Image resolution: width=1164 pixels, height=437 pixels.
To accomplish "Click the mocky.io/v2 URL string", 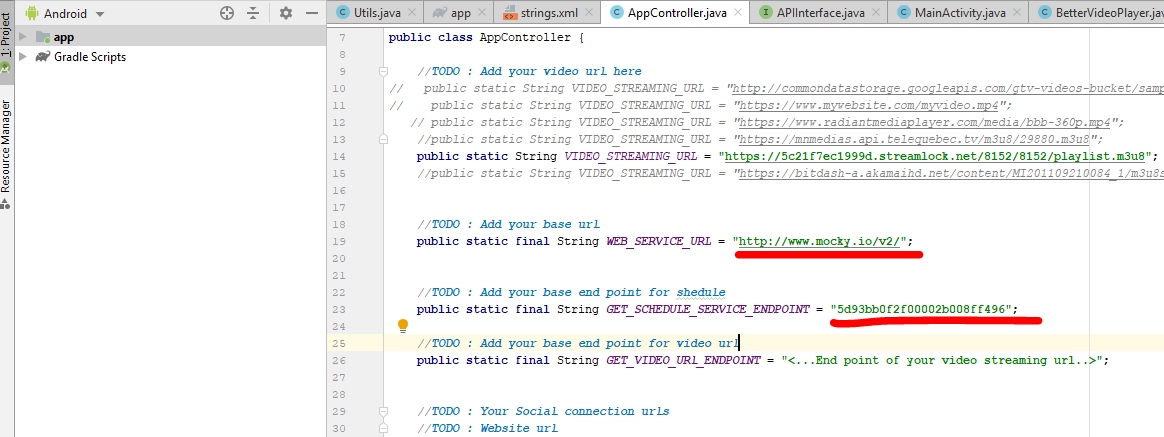I will (822, 242).
